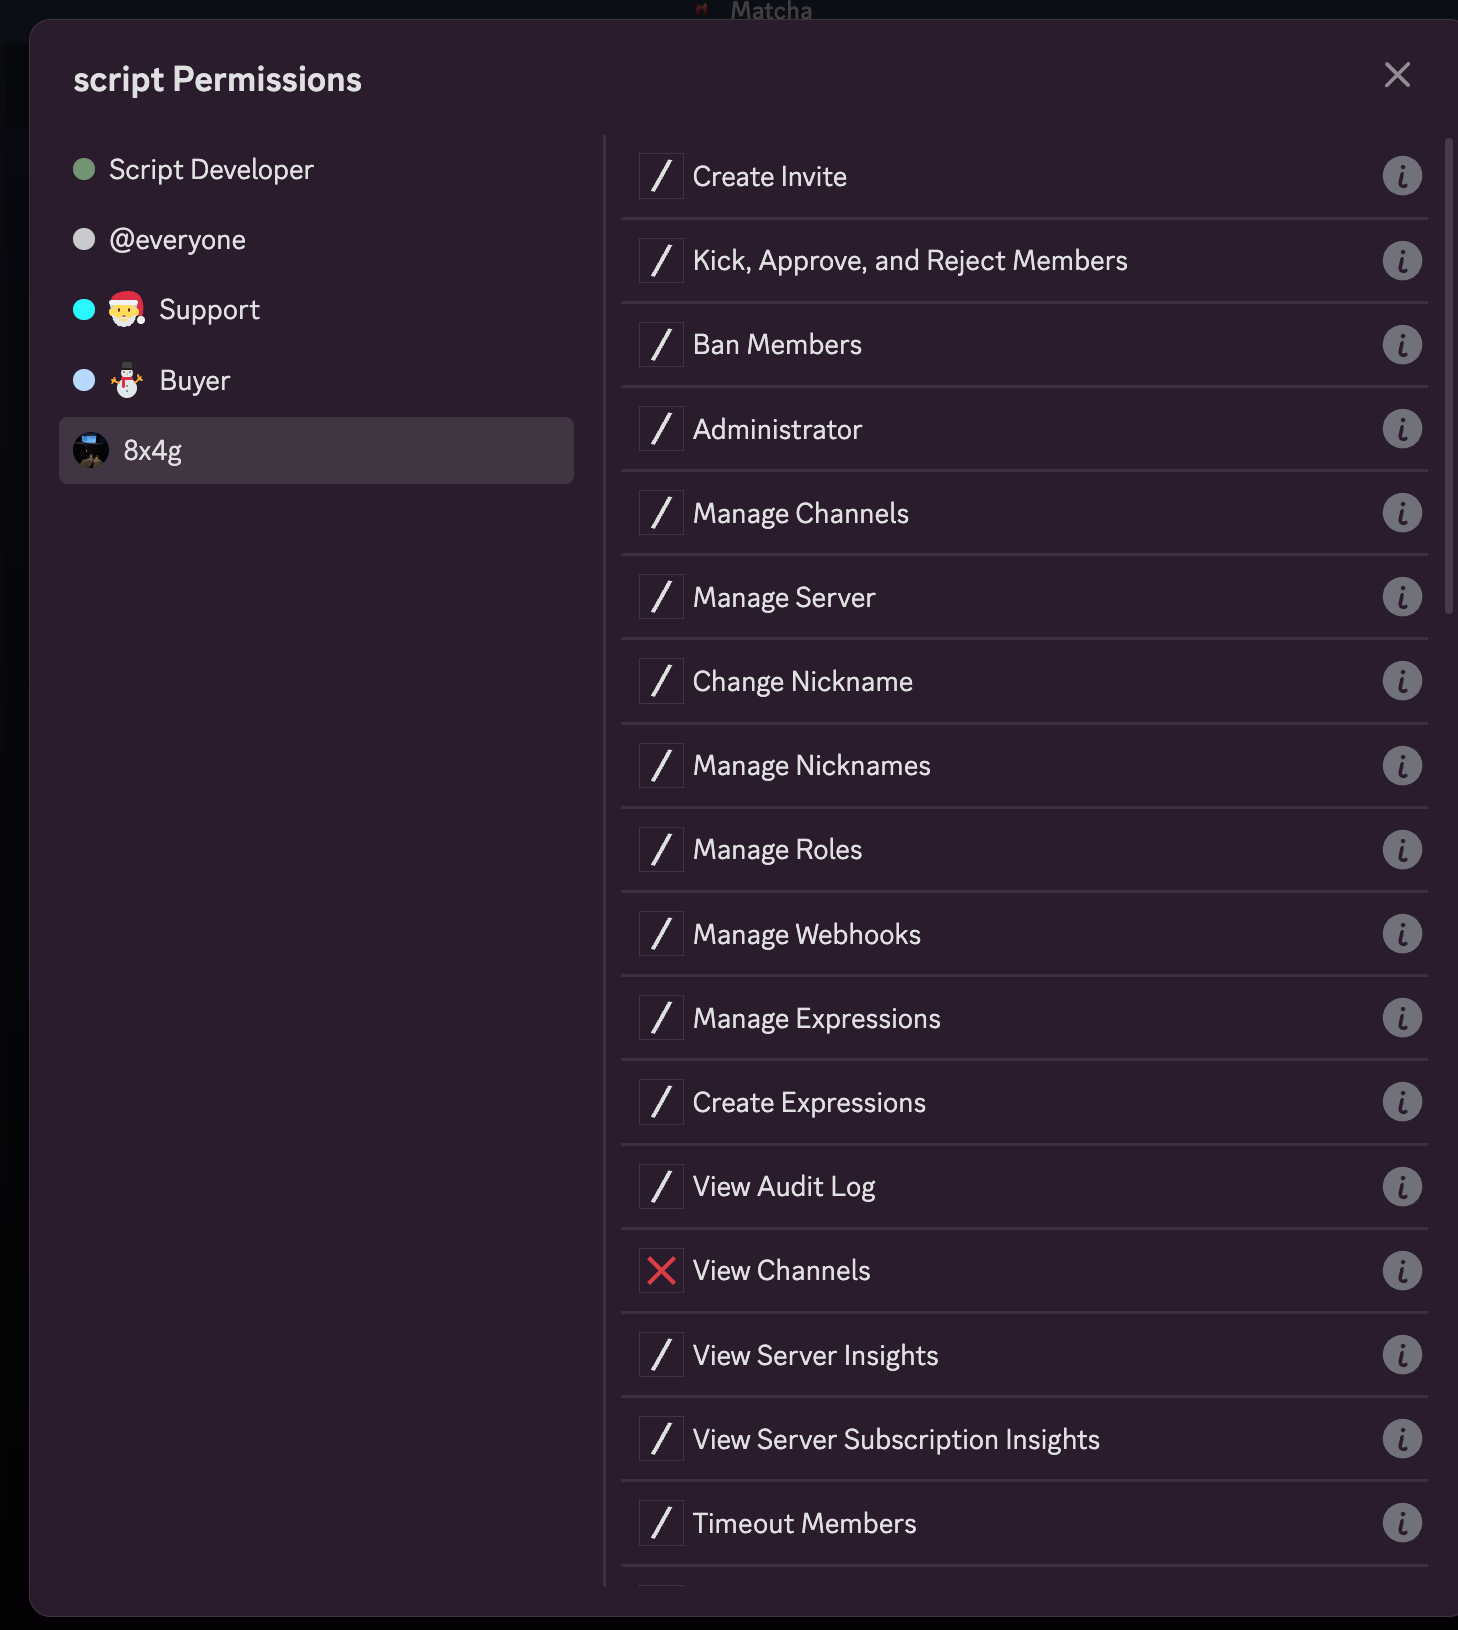Click info icon for Manage Server
This screenshot has width=1458, height=1630.
(1402, 597)
